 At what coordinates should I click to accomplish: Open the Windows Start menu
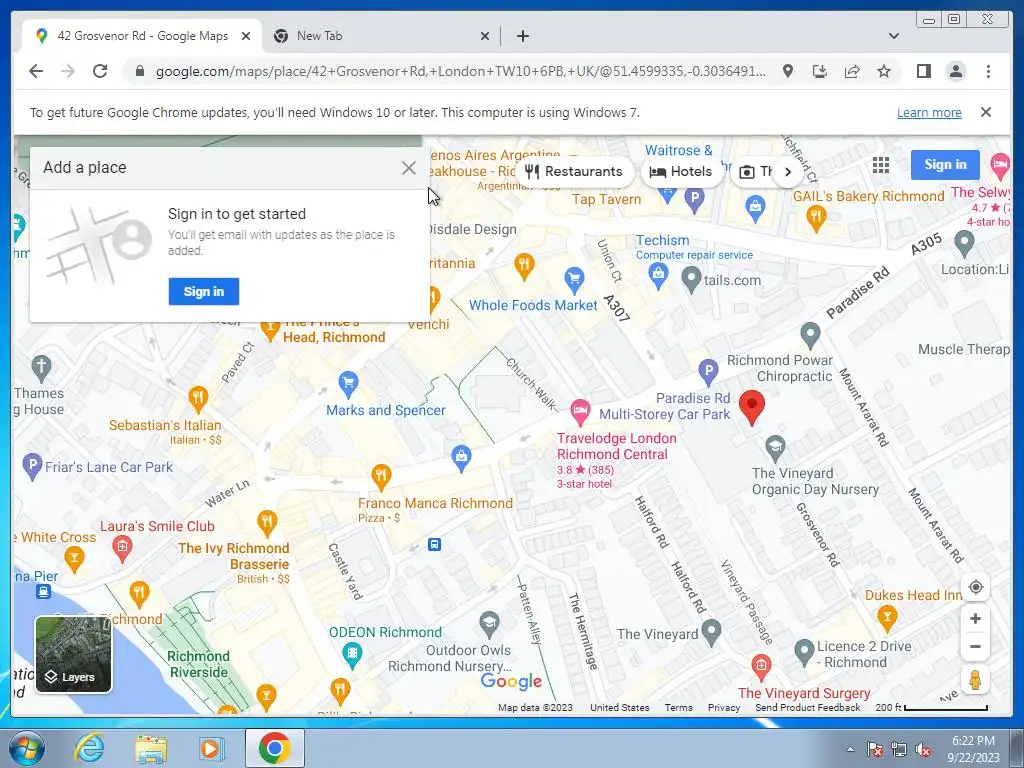click(x=25, y=748)
